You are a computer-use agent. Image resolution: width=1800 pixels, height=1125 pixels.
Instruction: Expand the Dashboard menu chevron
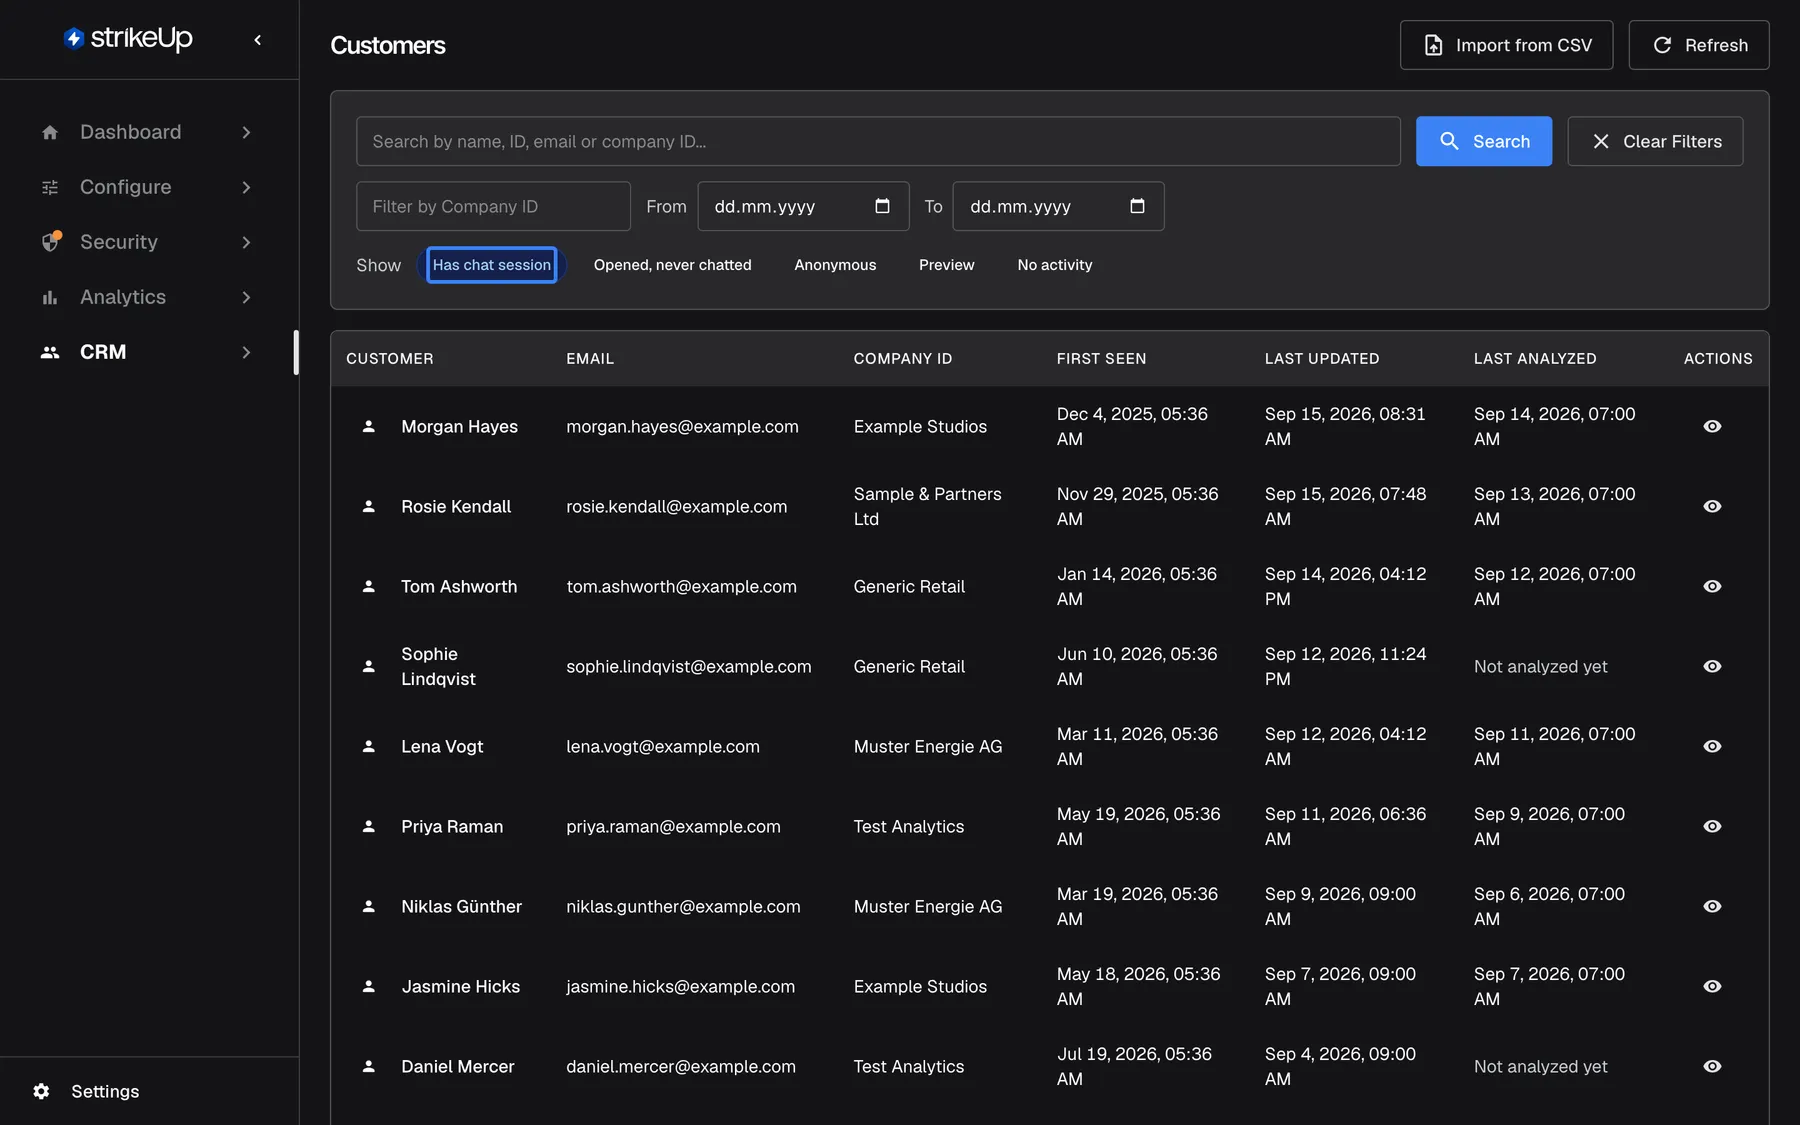pyautogui.click(x=246, y=132)
